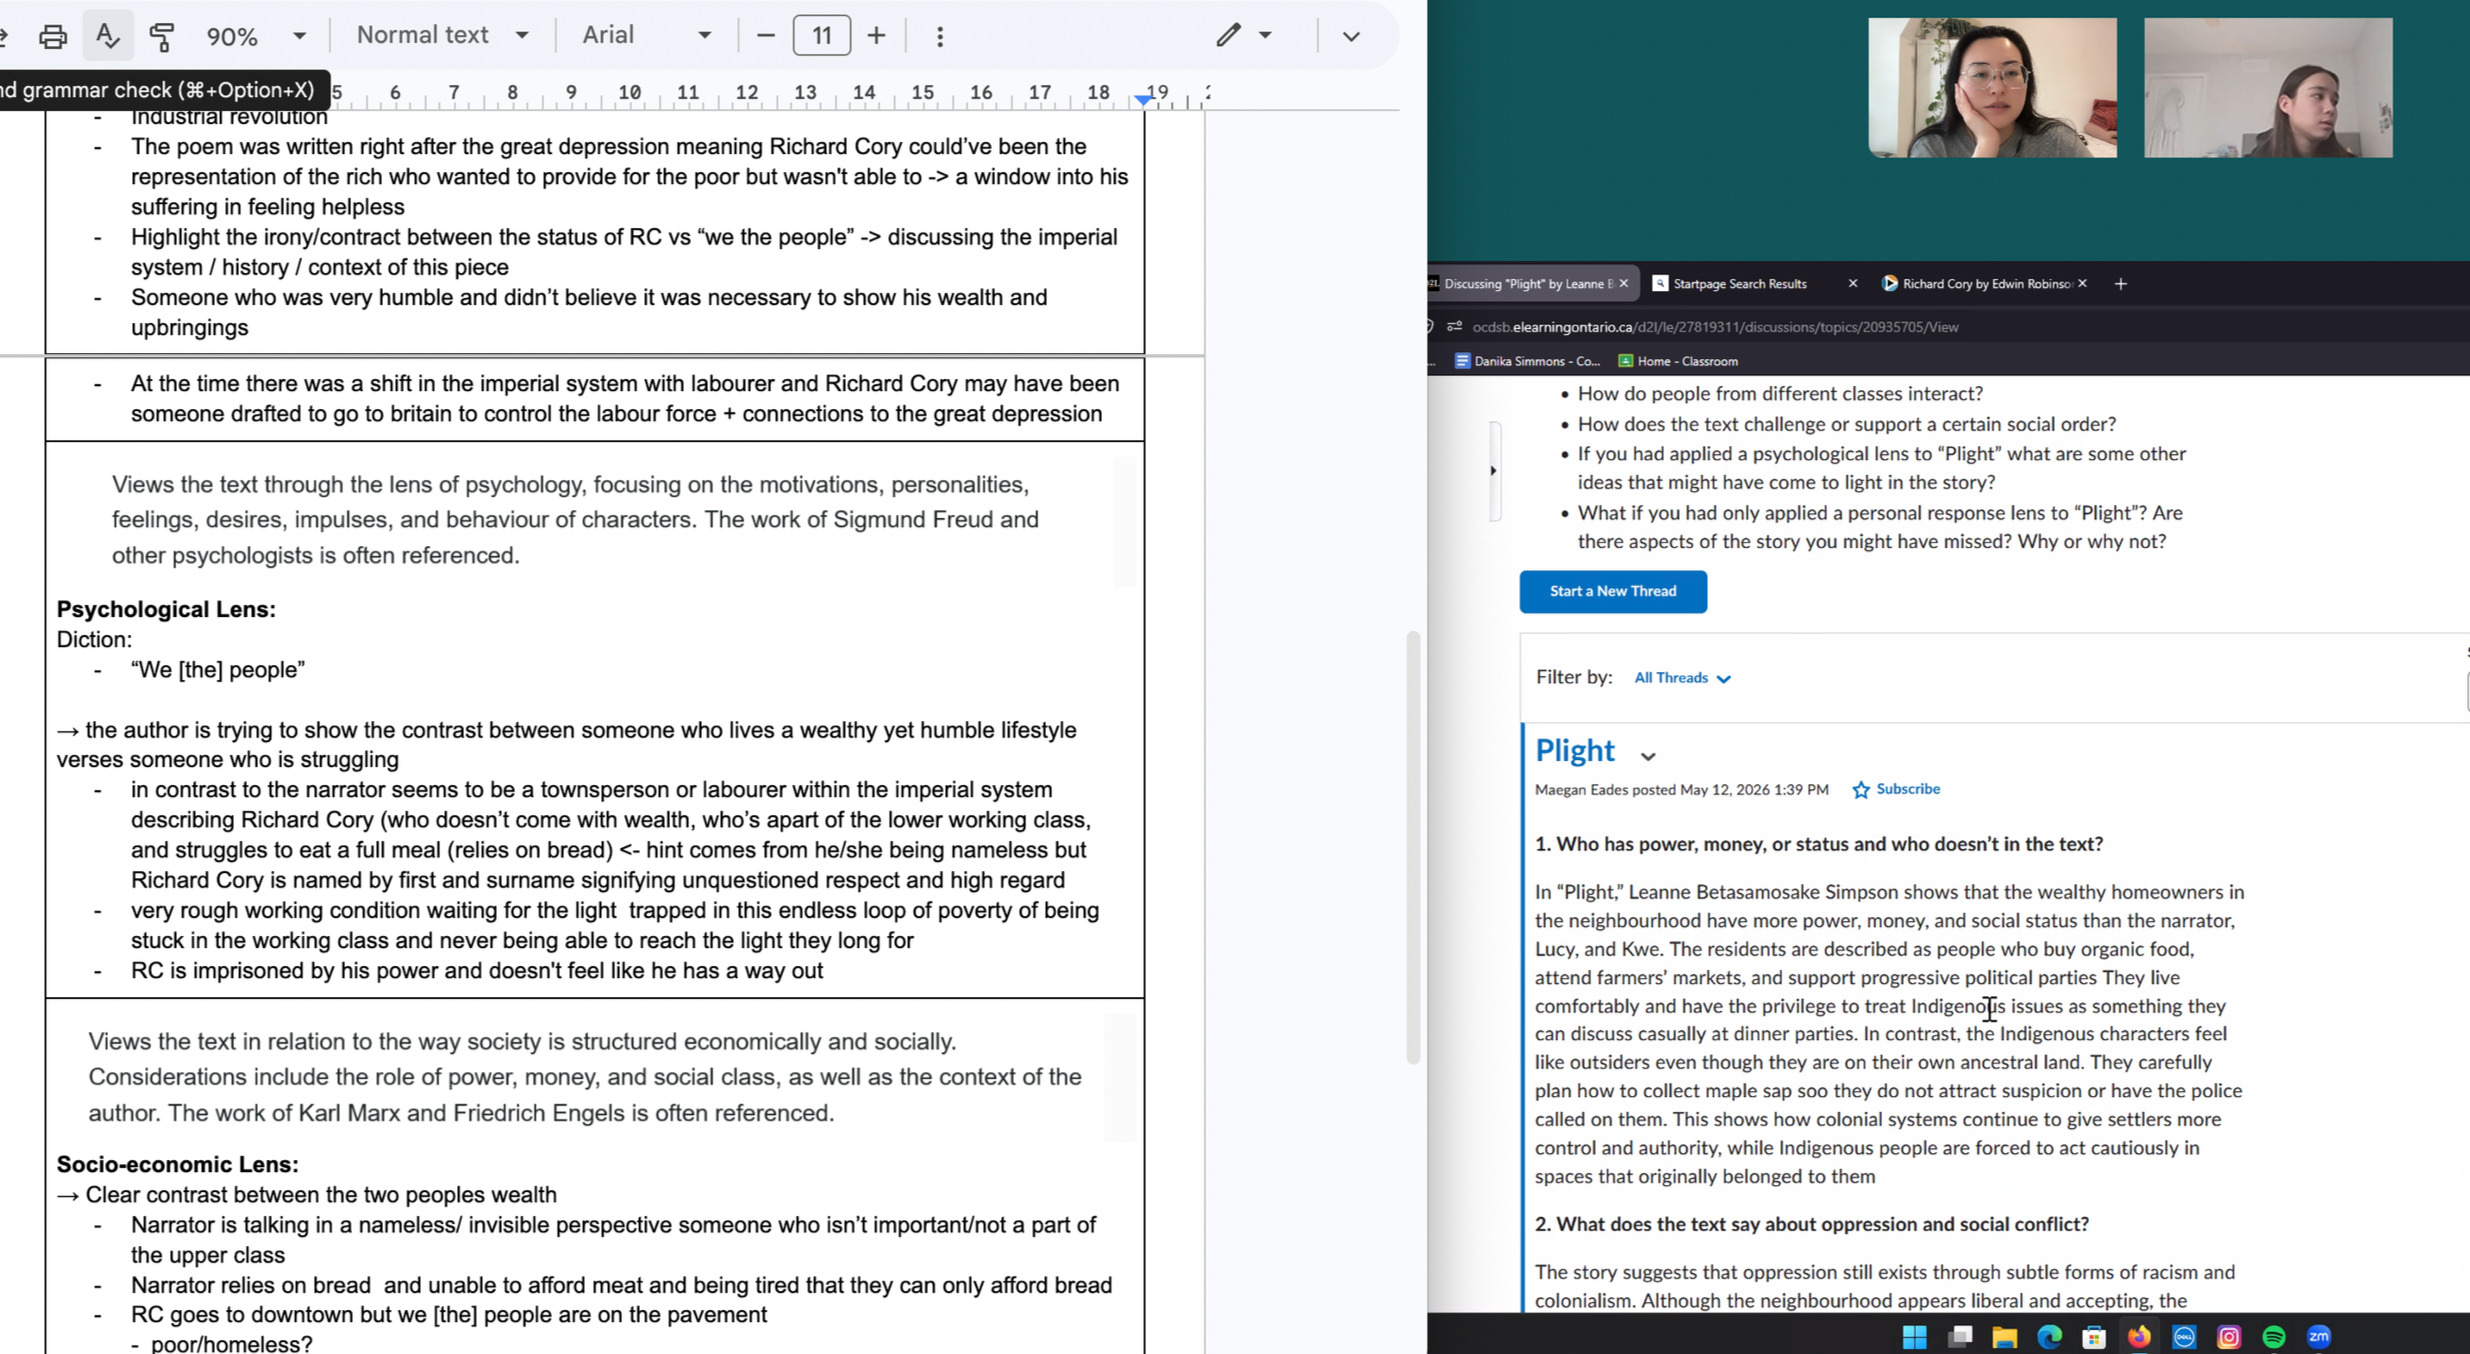
Task: Open Instagram from the taskbar
Action: coord(2229,1336)
